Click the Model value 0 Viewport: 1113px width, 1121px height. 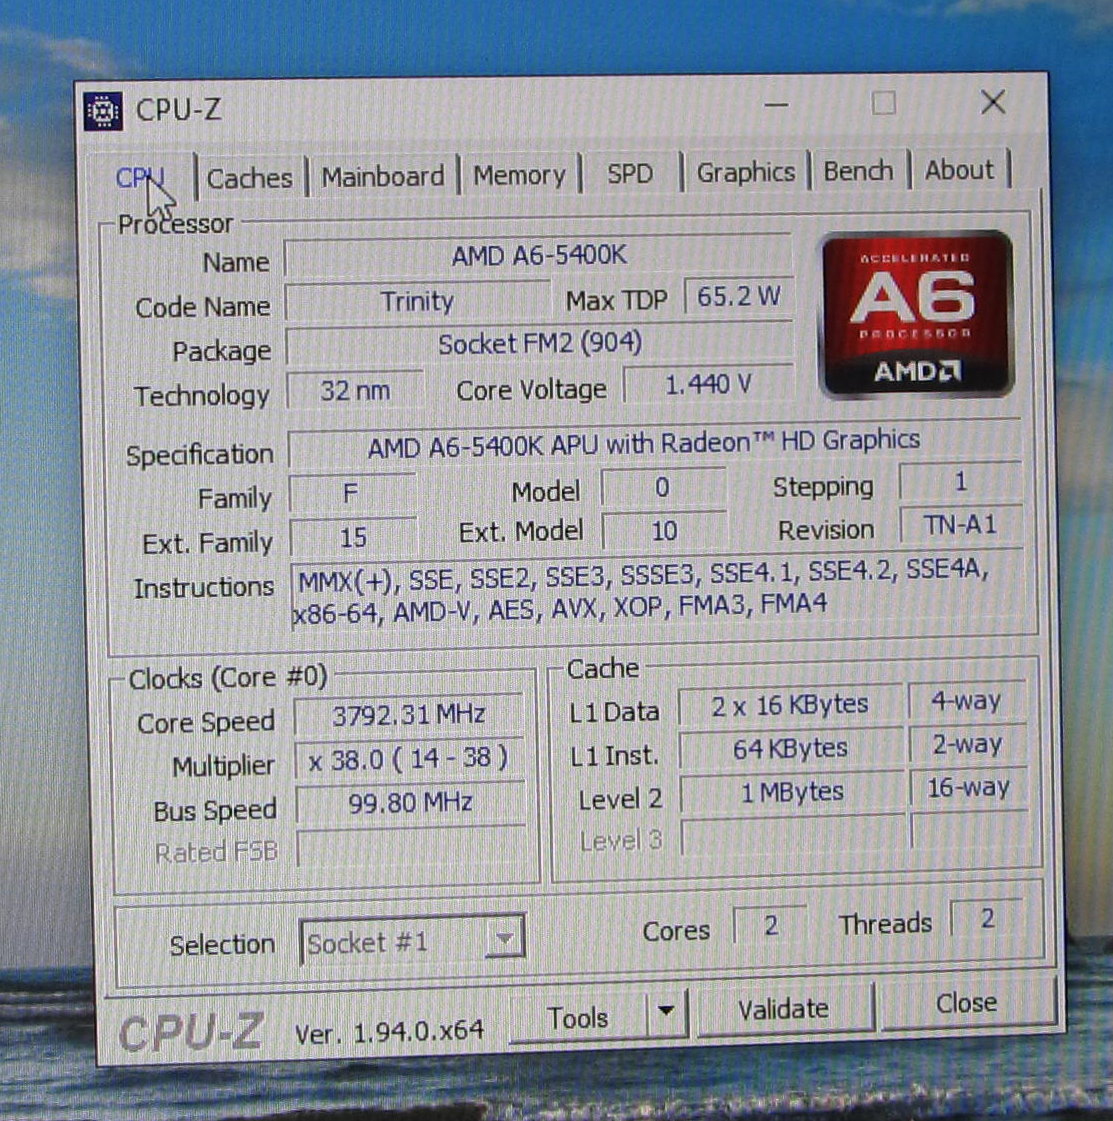point(663,488)
